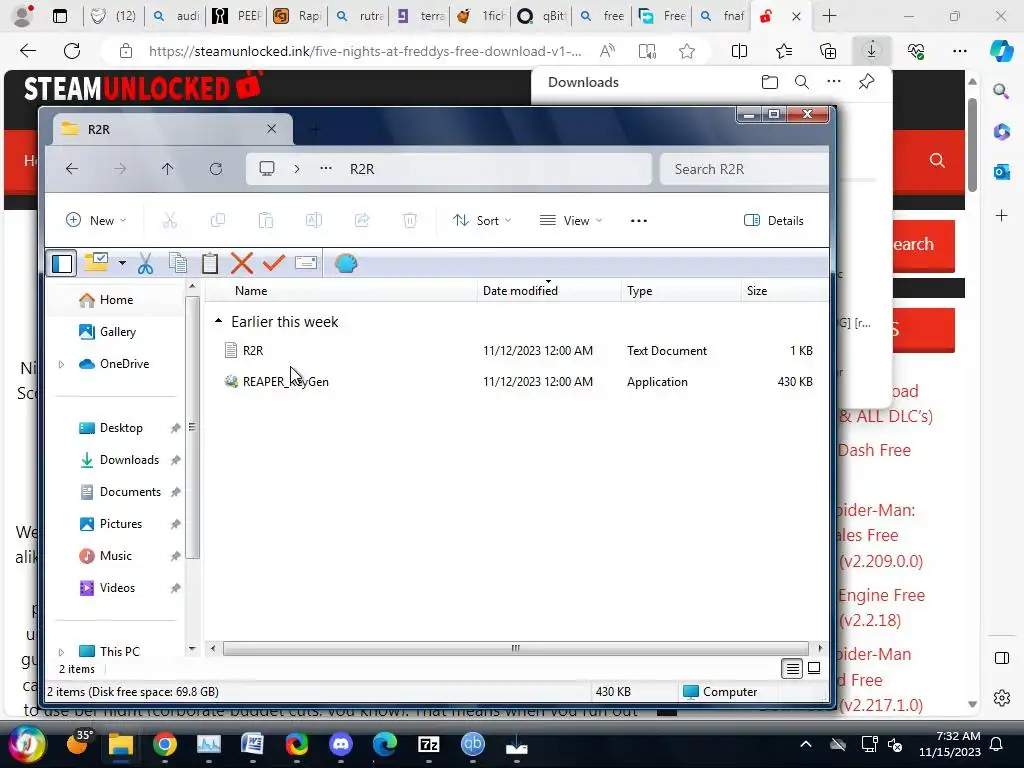Click the red X Delete icon
1024x768 pixels.
pos(242,263)
